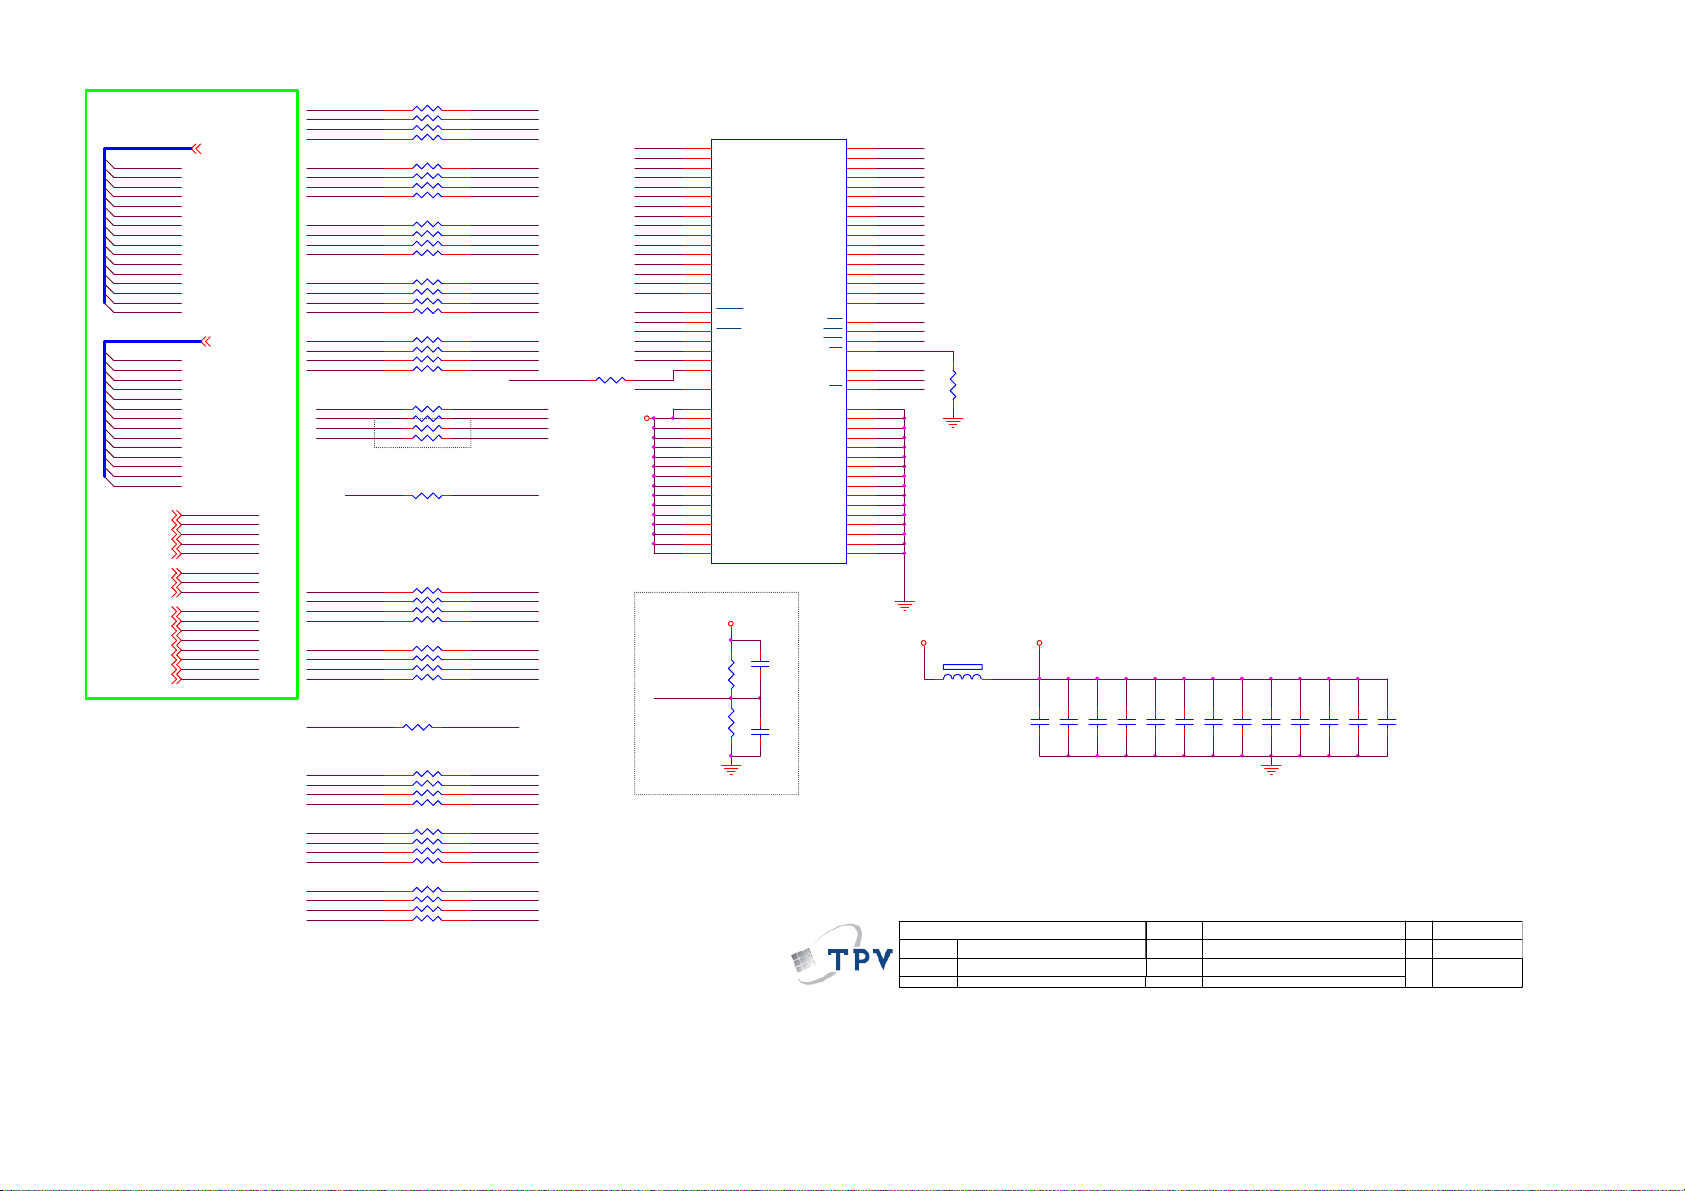Click the TPV company logo
The width and height of the screenshot is (1685, 1191).
[842, 954]
